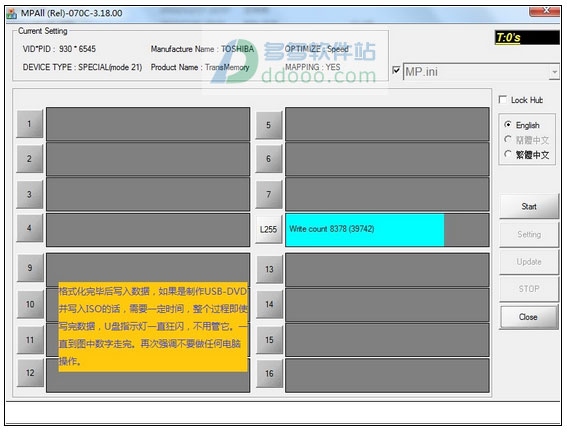Click port button 9
This screenshot has height=433, width=567.
(30, 268)
